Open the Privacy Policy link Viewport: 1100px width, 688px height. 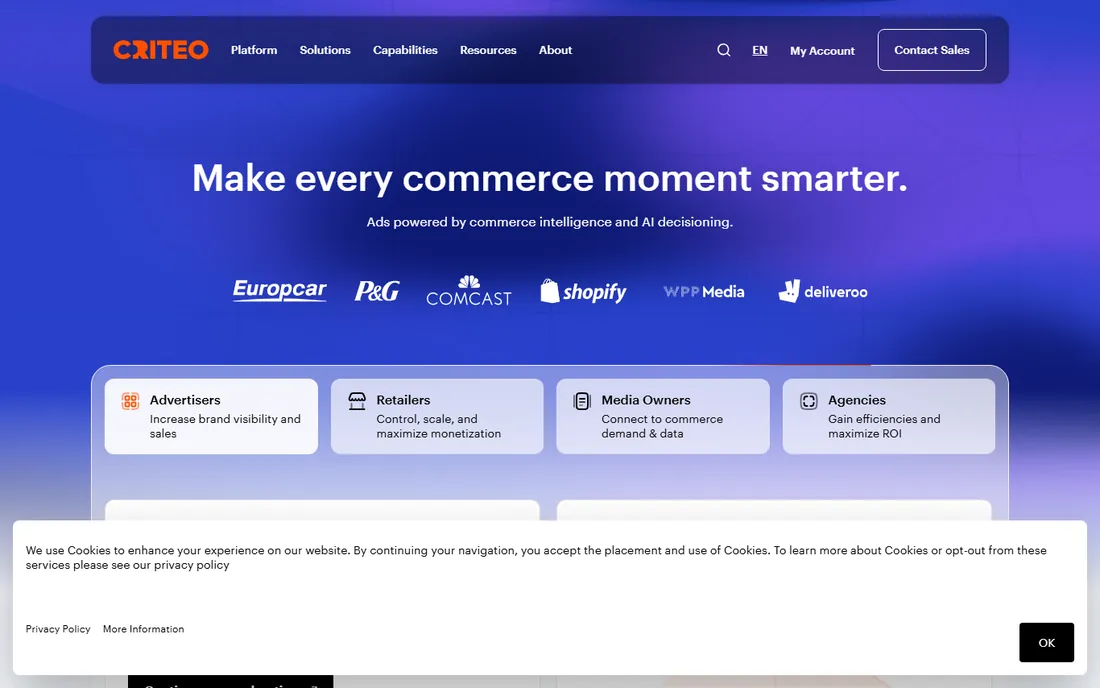coord(58,629)
